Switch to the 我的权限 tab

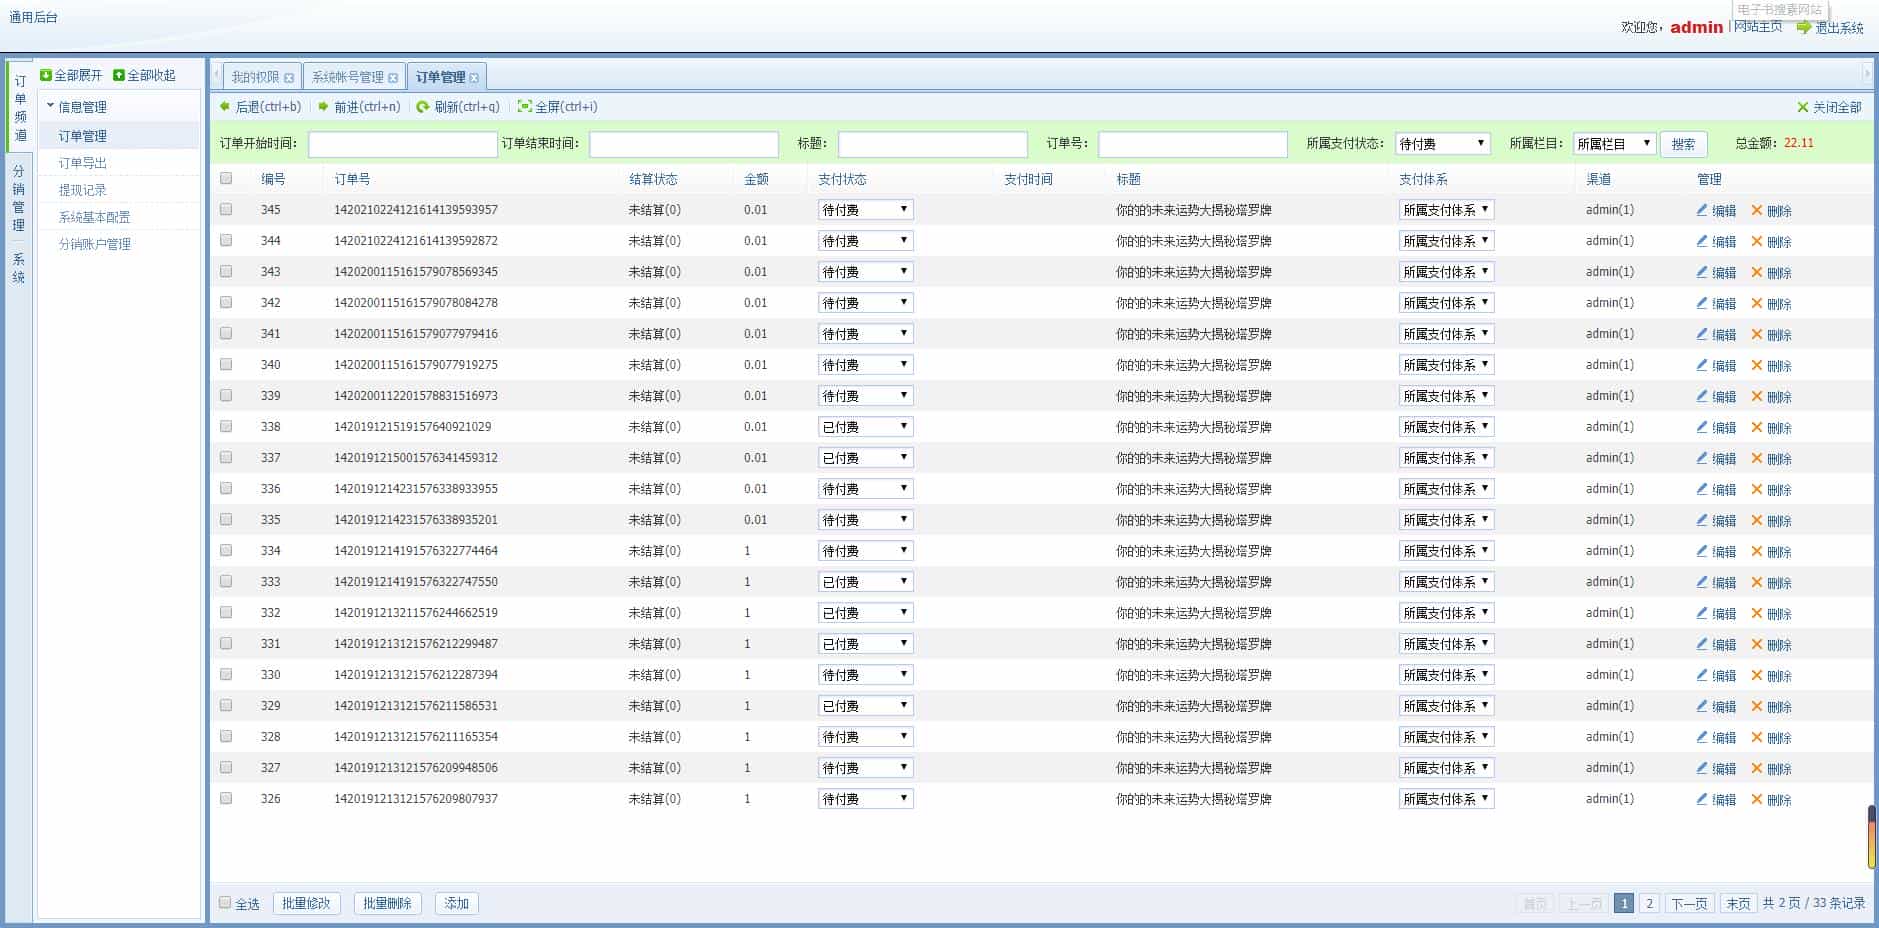255,77
